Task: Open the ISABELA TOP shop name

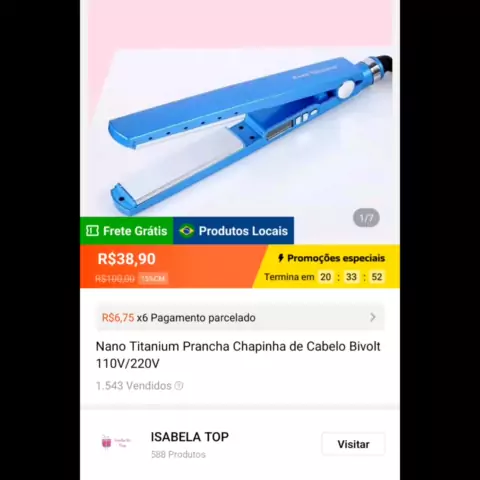Action: [x=190, y=437]
